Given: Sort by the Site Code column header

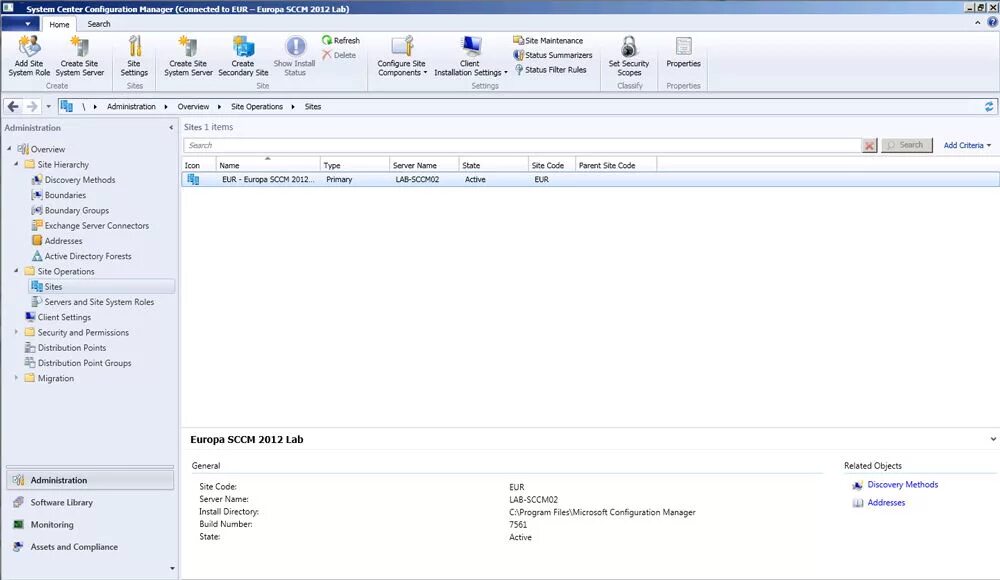Looking at the screenshot, I should tap(552, 165).
